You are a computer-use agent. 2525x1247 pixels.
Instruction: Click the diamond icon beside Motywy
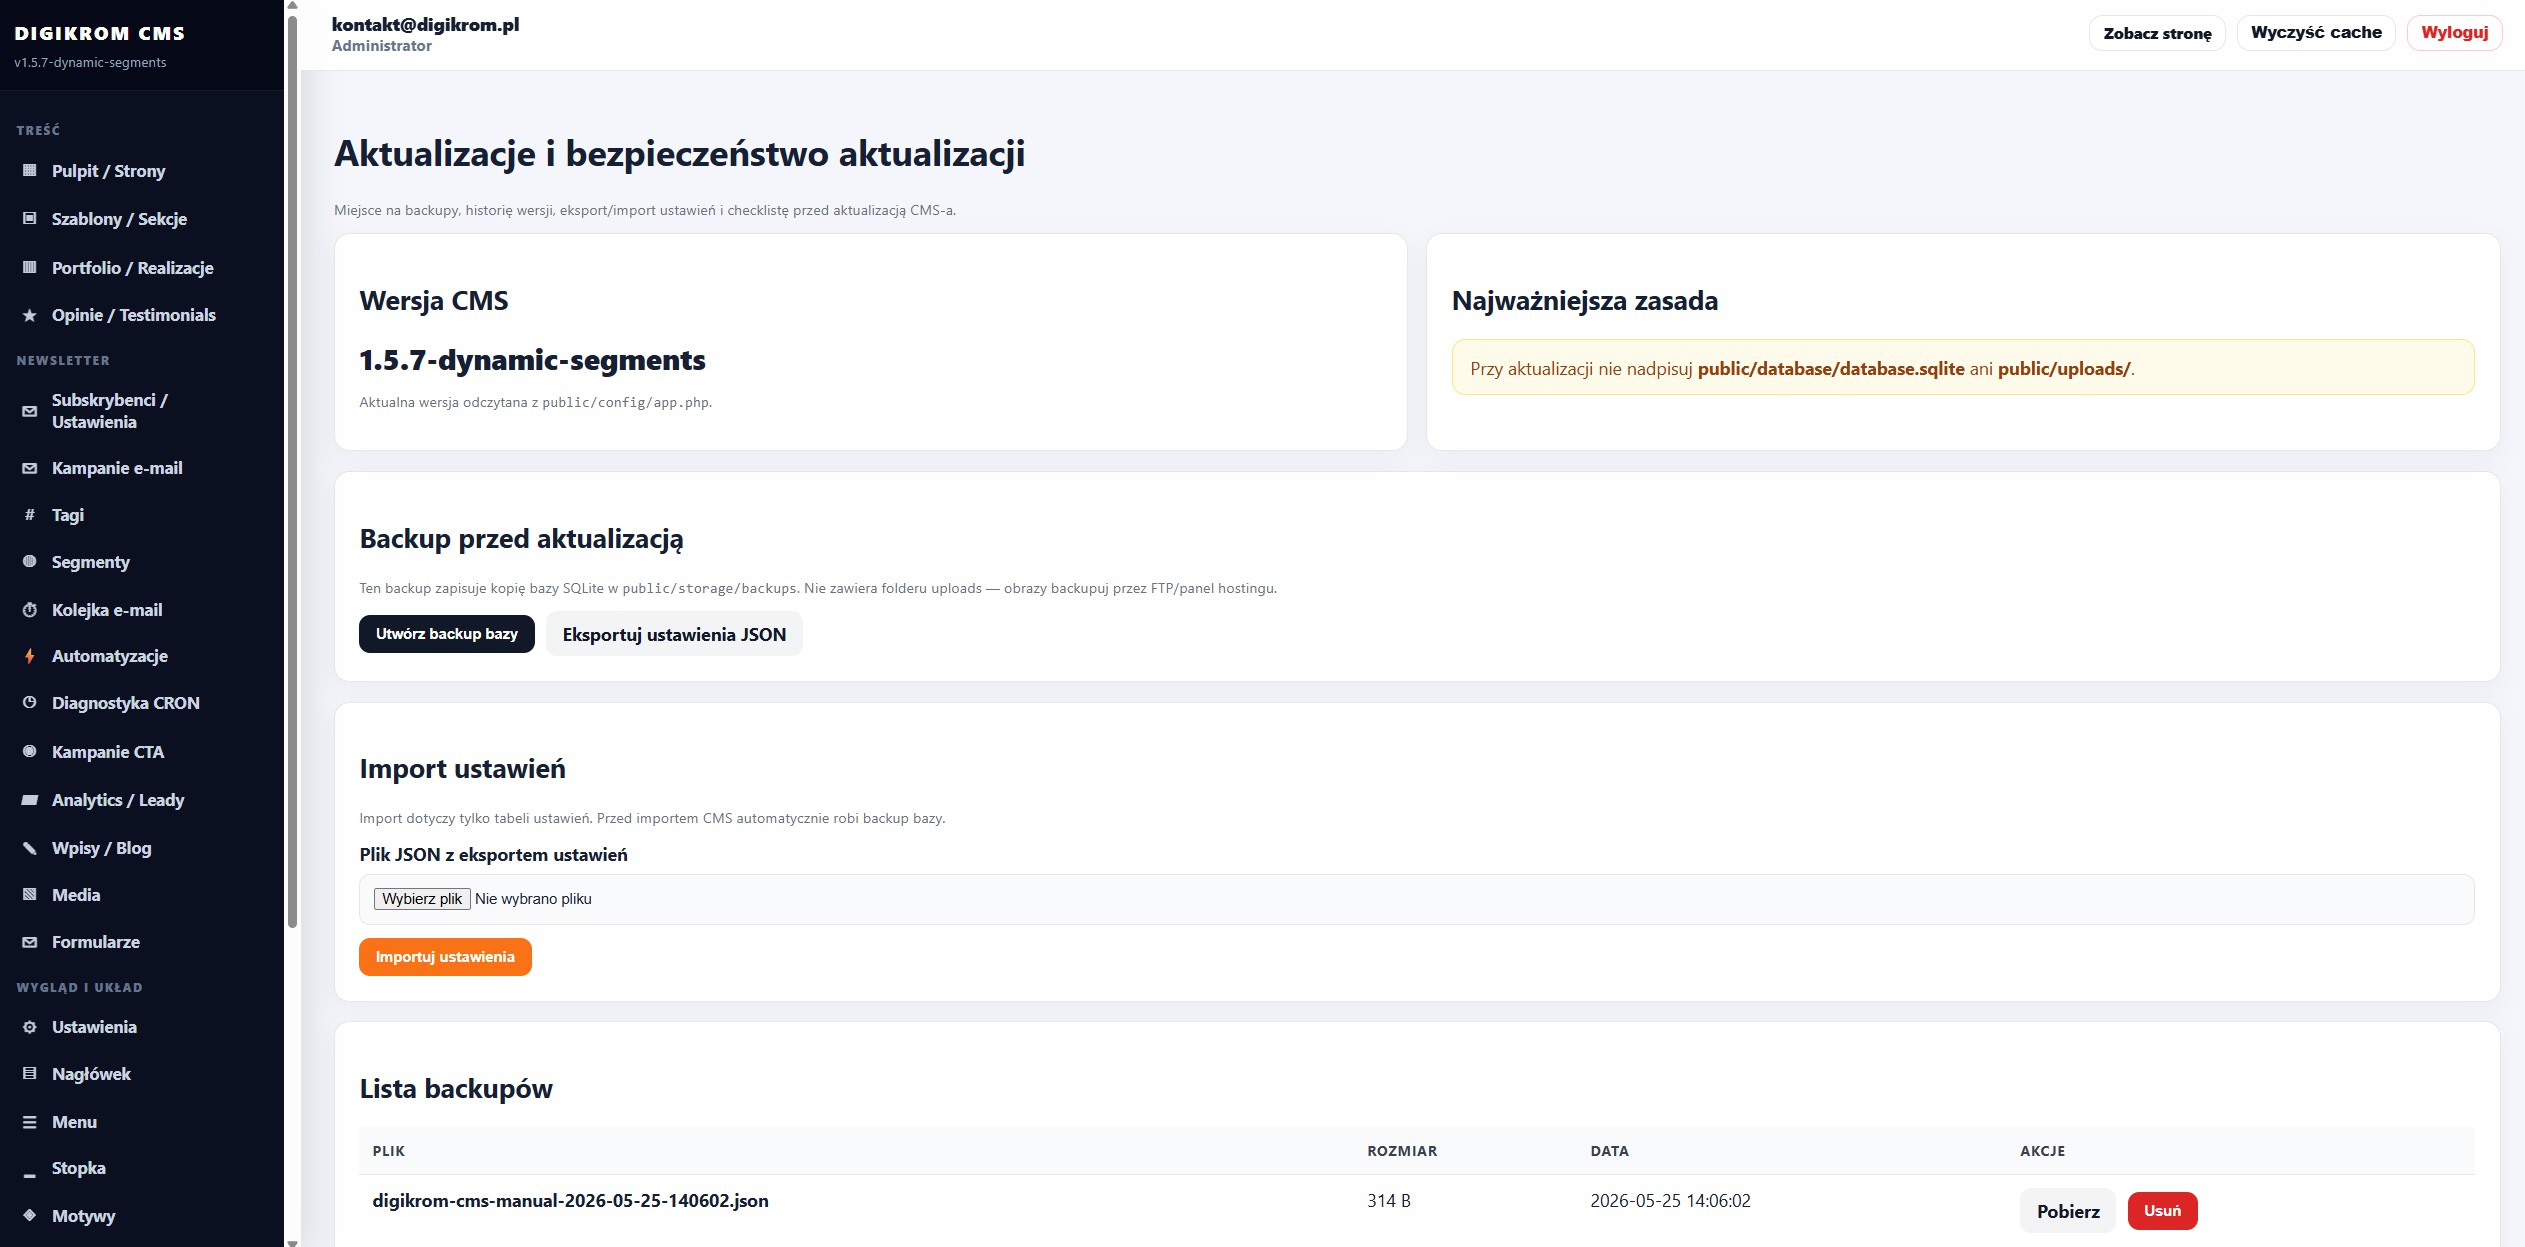(30, 1216)
